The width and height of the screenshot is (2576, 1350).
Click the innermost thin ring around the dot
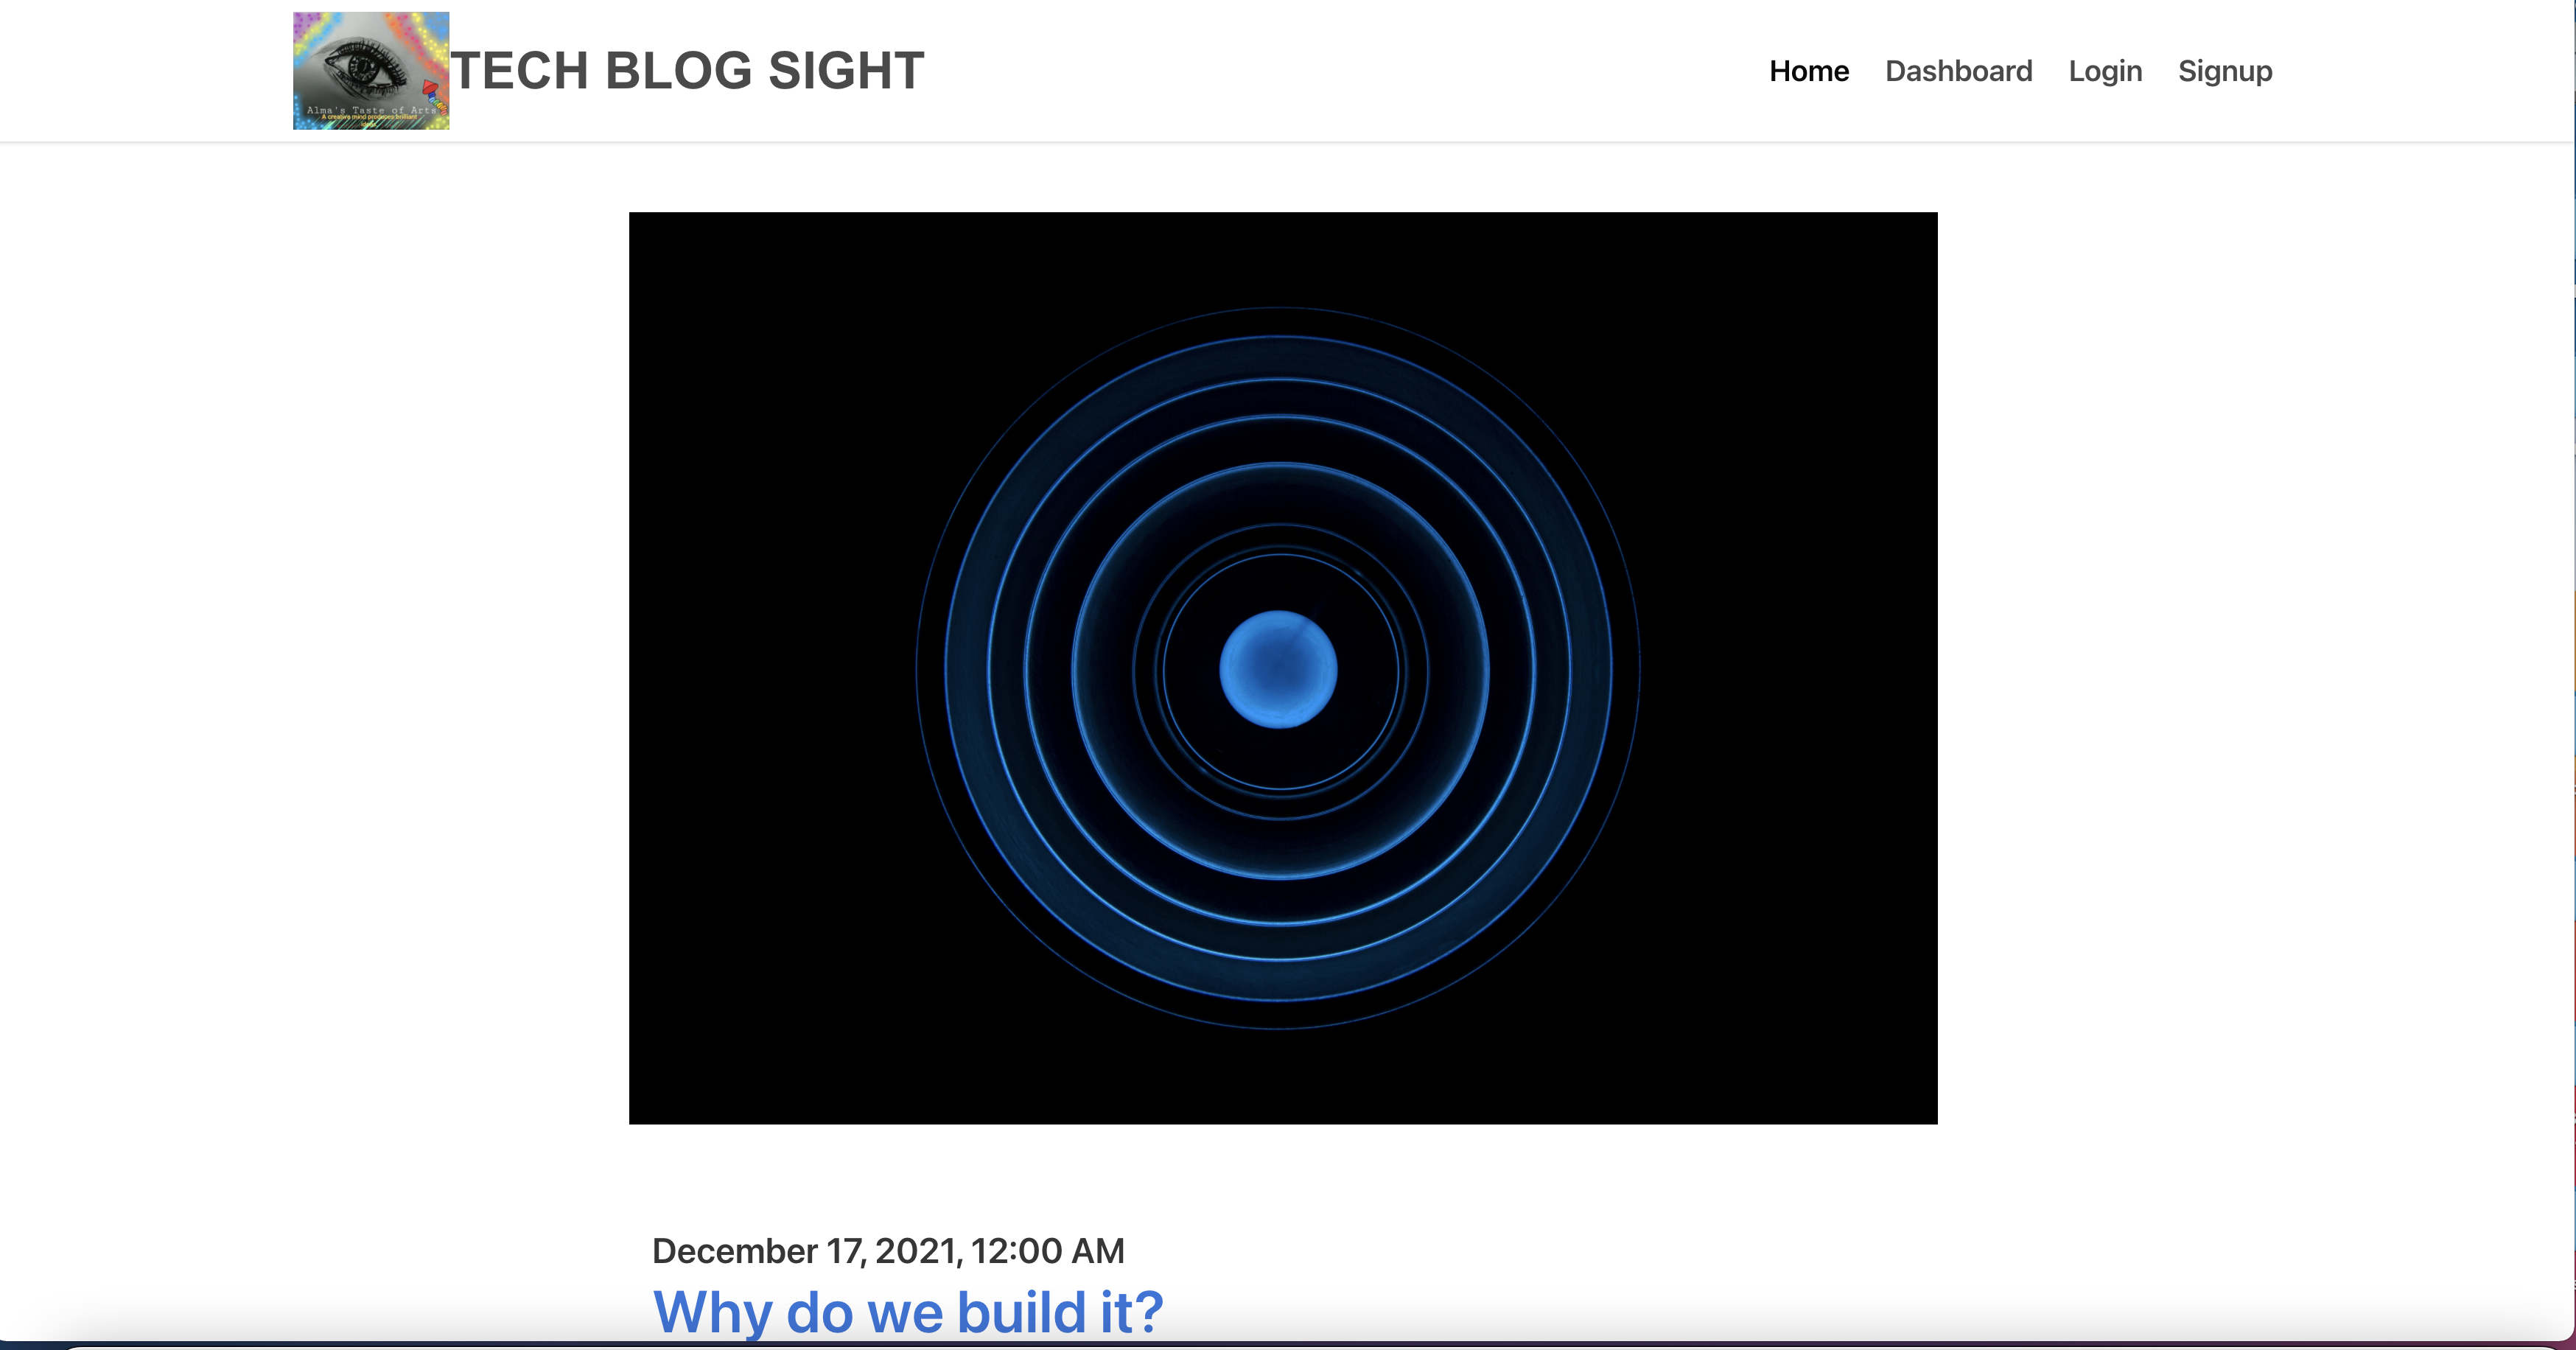pyautogui.click(x=1280, y=556)
